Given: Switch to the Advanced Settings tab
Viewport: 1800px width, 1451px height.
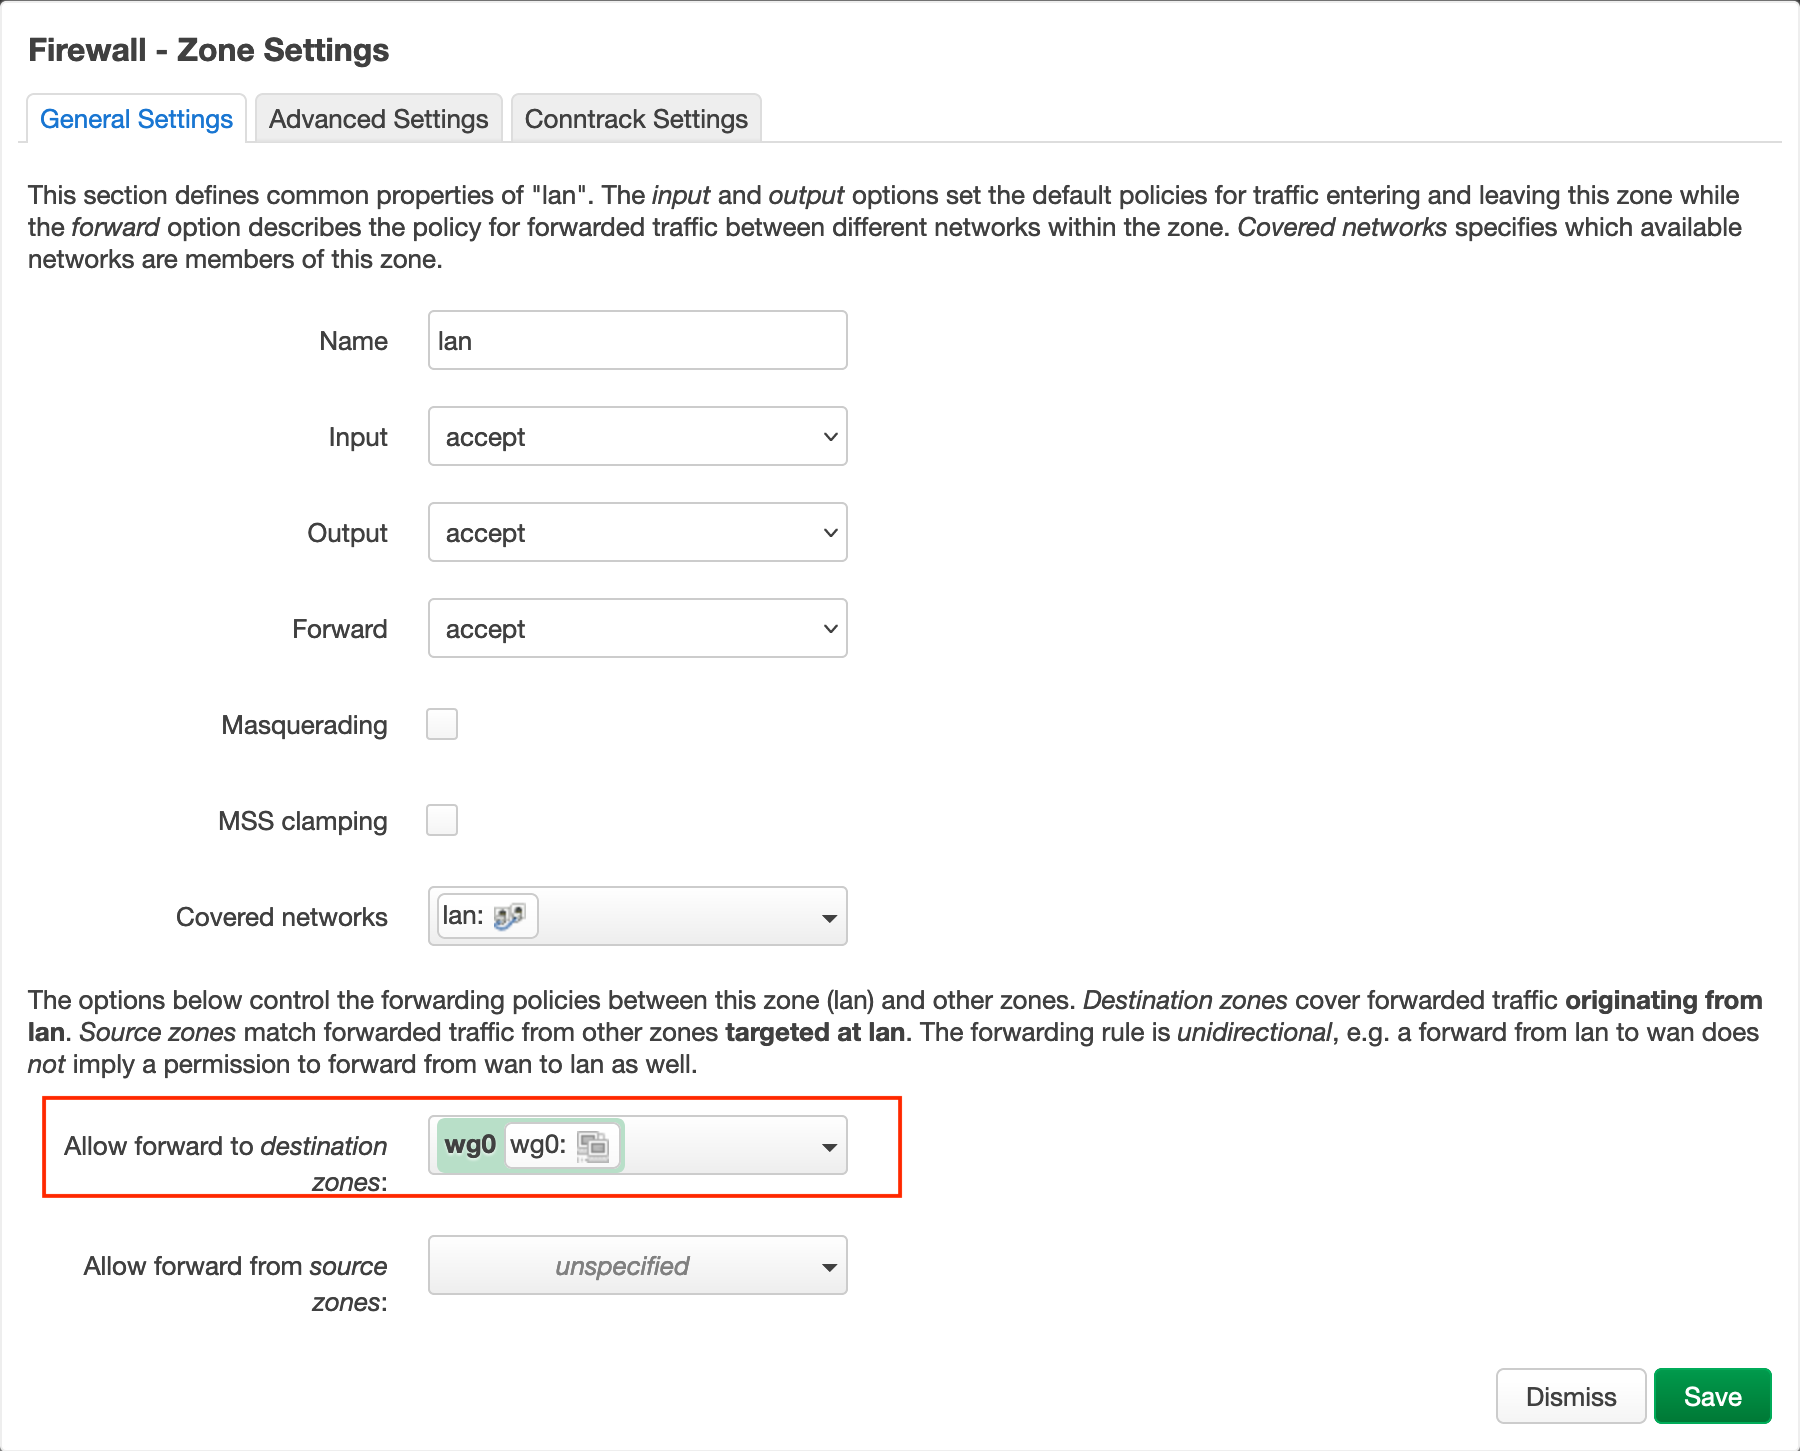Looking at the screenshot, I should pyautogui.click(x=378, y=119).
